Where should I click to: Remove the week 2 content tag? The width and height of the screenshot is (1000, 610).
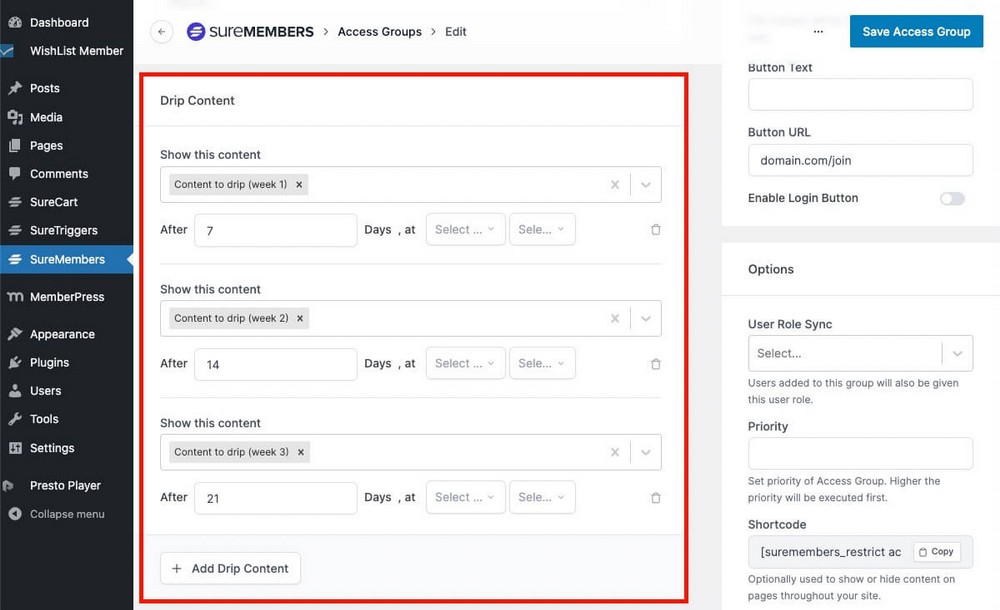300,318
